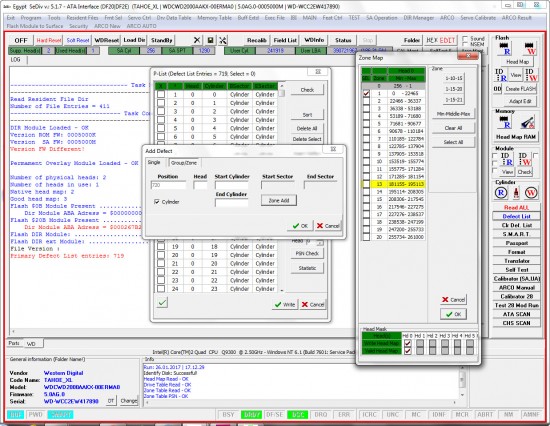Click the Module ID read icon
550x426 pixels.
pos(507,159)
